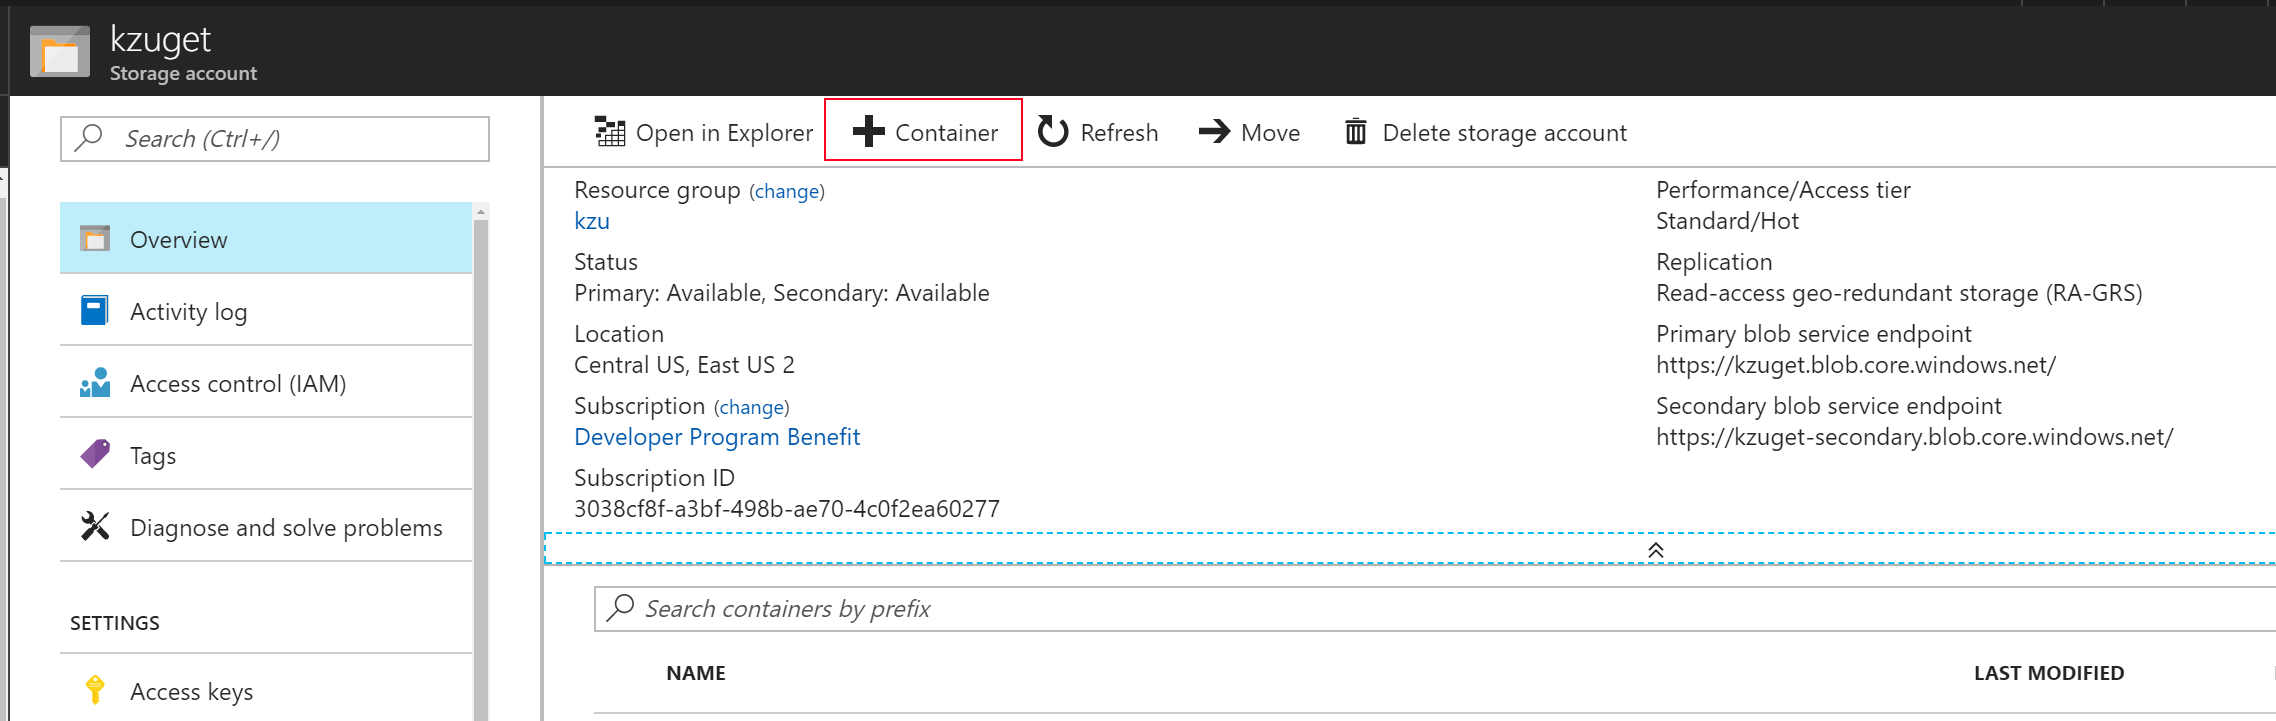The width and height of the screenshot is (2276, 721).
Task: Click the Activity log book icon
Action: coord(95,310)
